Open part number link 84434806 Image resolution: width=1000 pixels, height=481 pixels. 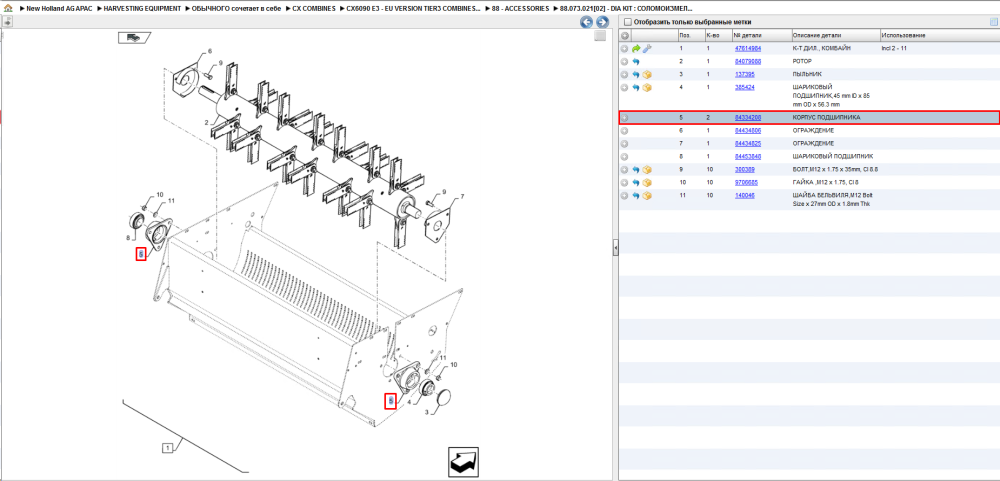(x=747, y=131)
